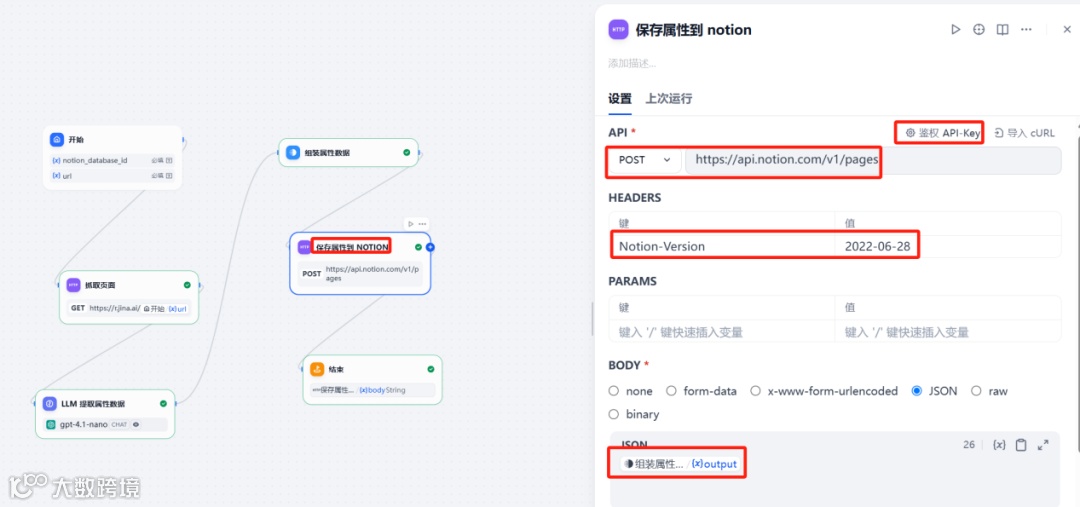Click the Notion-Version header key cell
The height and width of the screenshot is (507, 1080).
(x=722, y=247)
